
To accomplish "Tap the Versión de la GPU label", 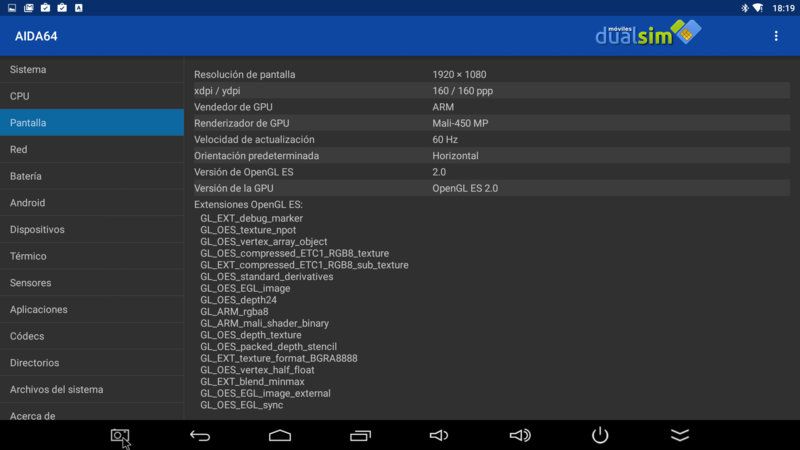I will [234, 188].
